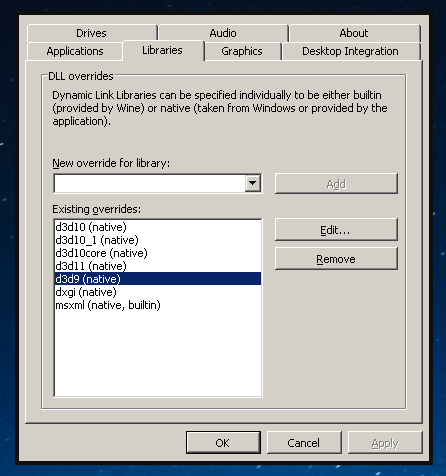Open the Desktop Integration tab
446x476 pixels.
click(351, 51)
